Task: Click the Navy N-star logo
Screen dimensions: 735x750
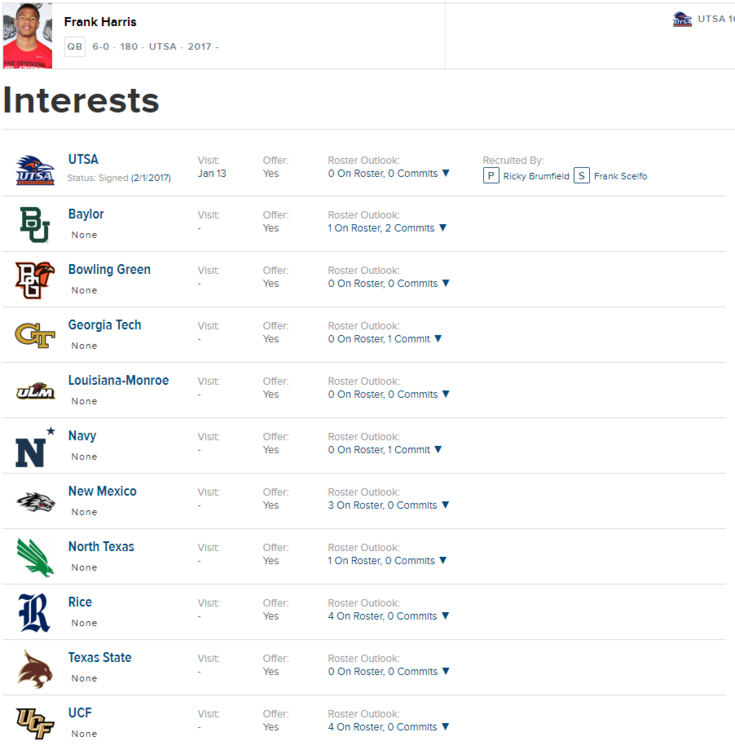Action: (34, 448)
